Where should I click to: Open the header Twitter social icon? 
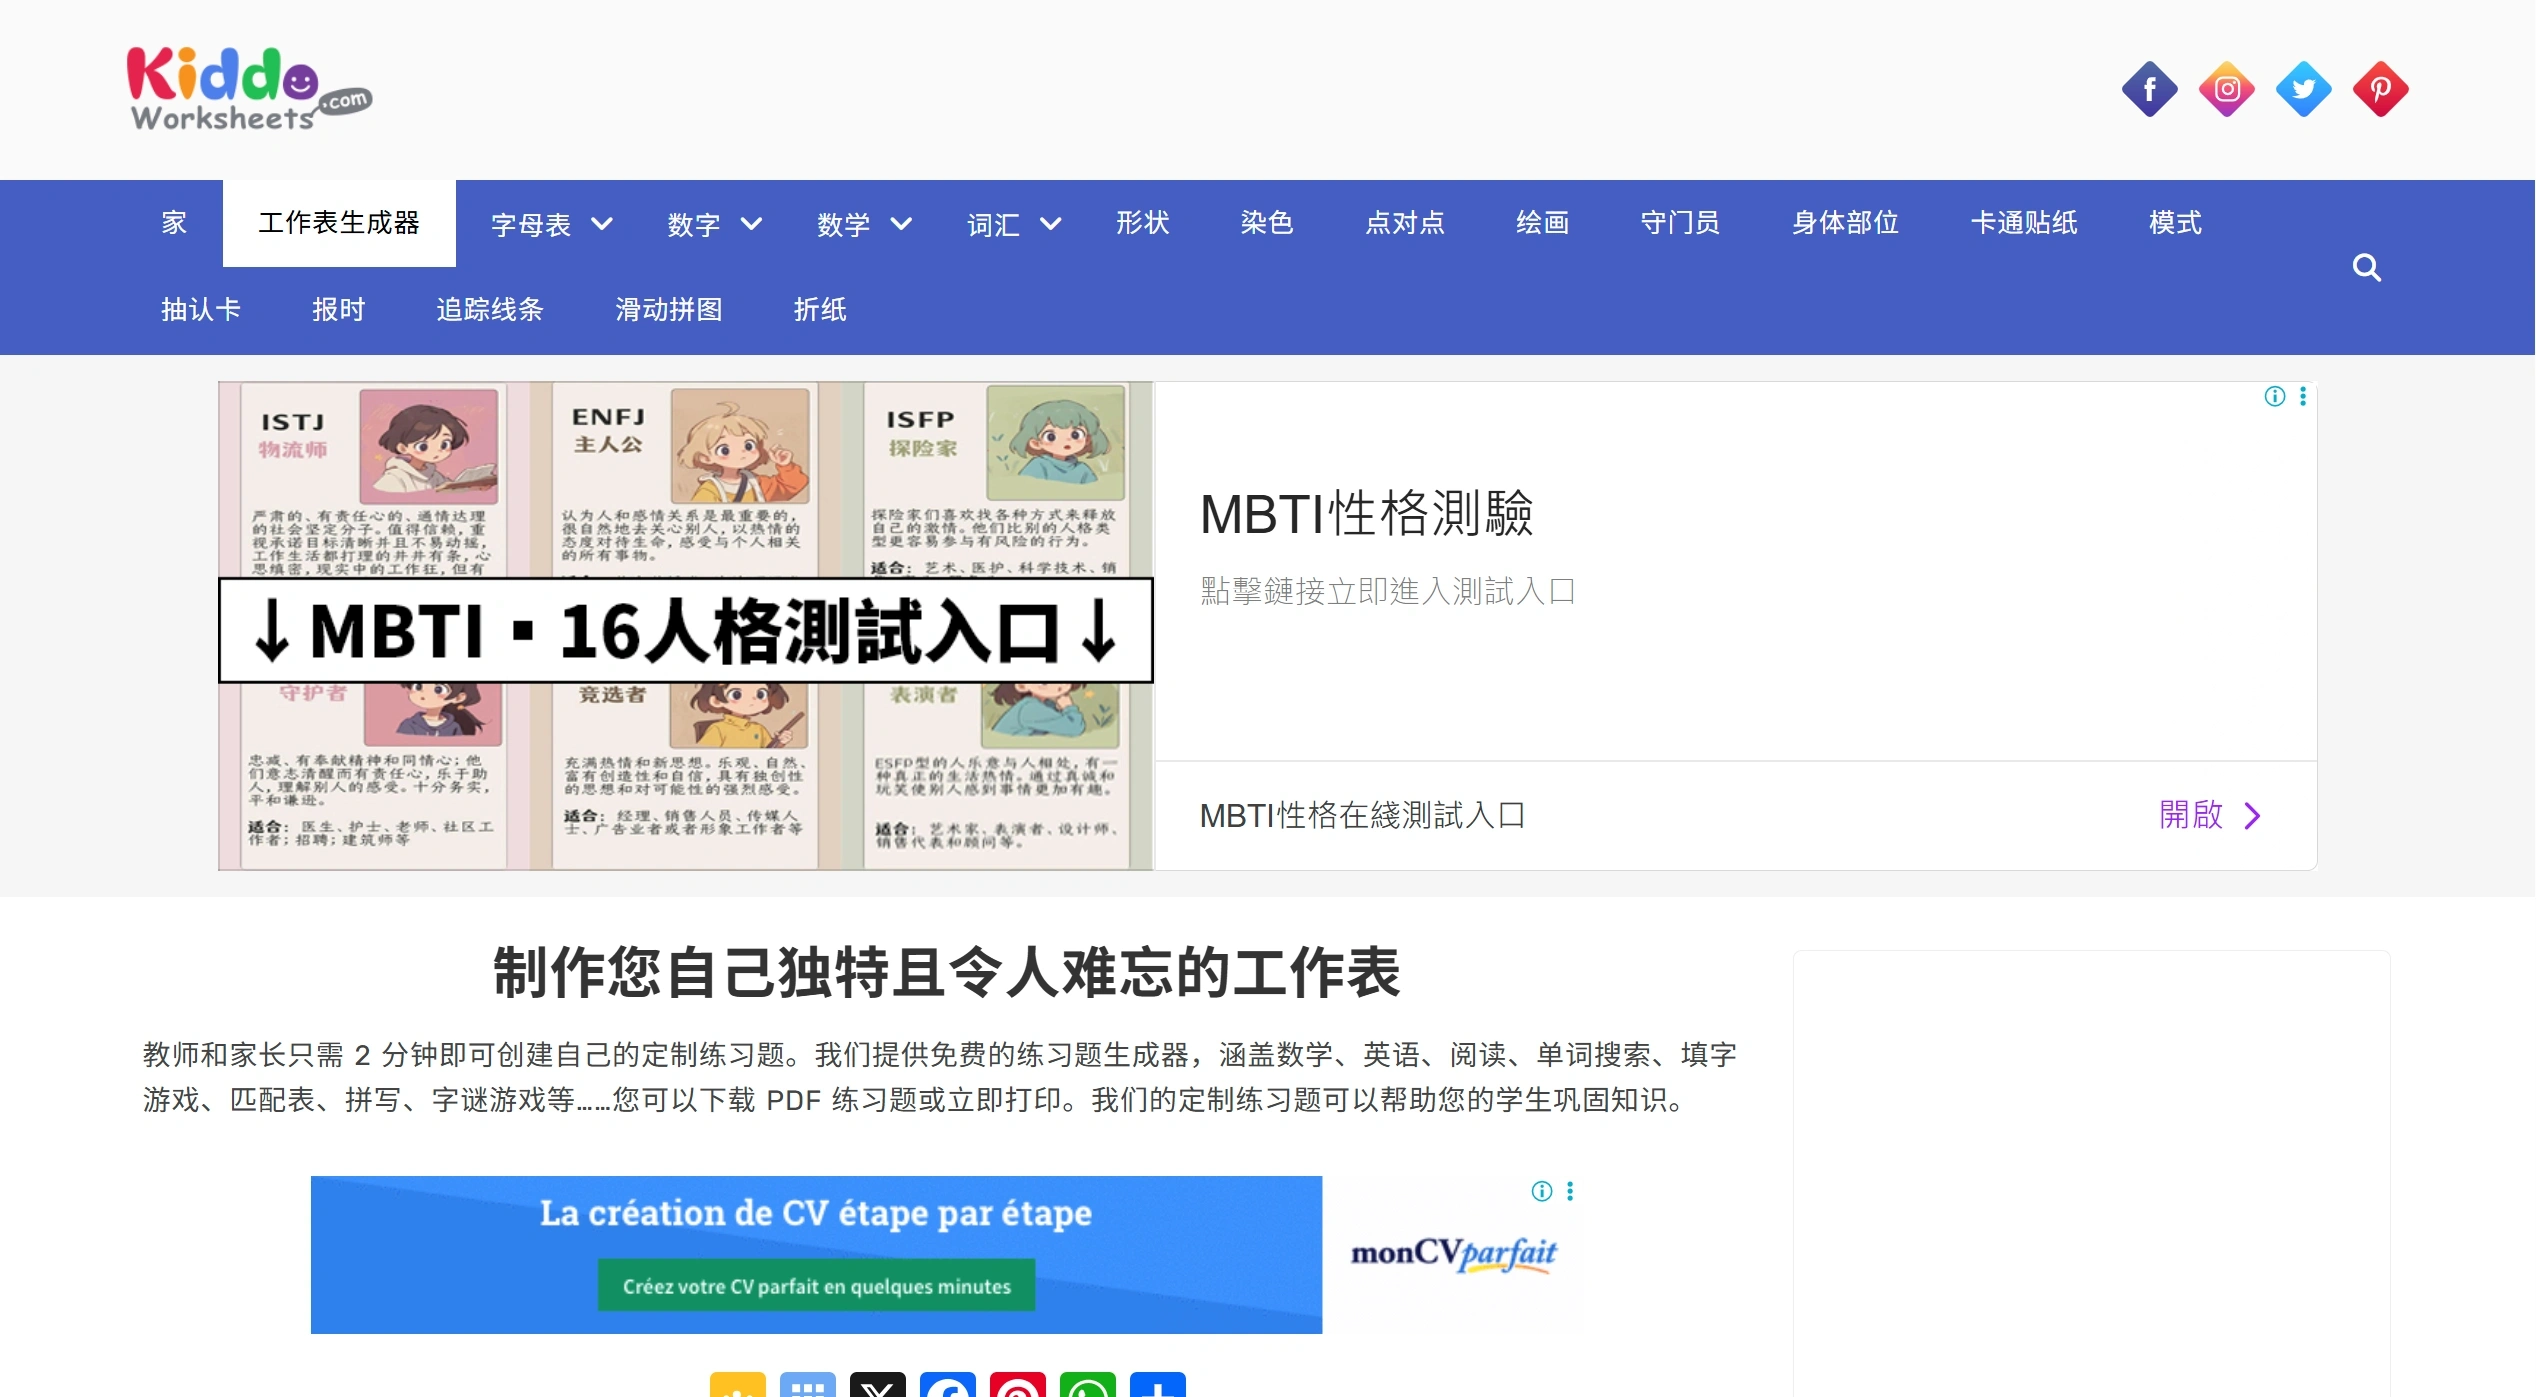[x=2303, y=90]
